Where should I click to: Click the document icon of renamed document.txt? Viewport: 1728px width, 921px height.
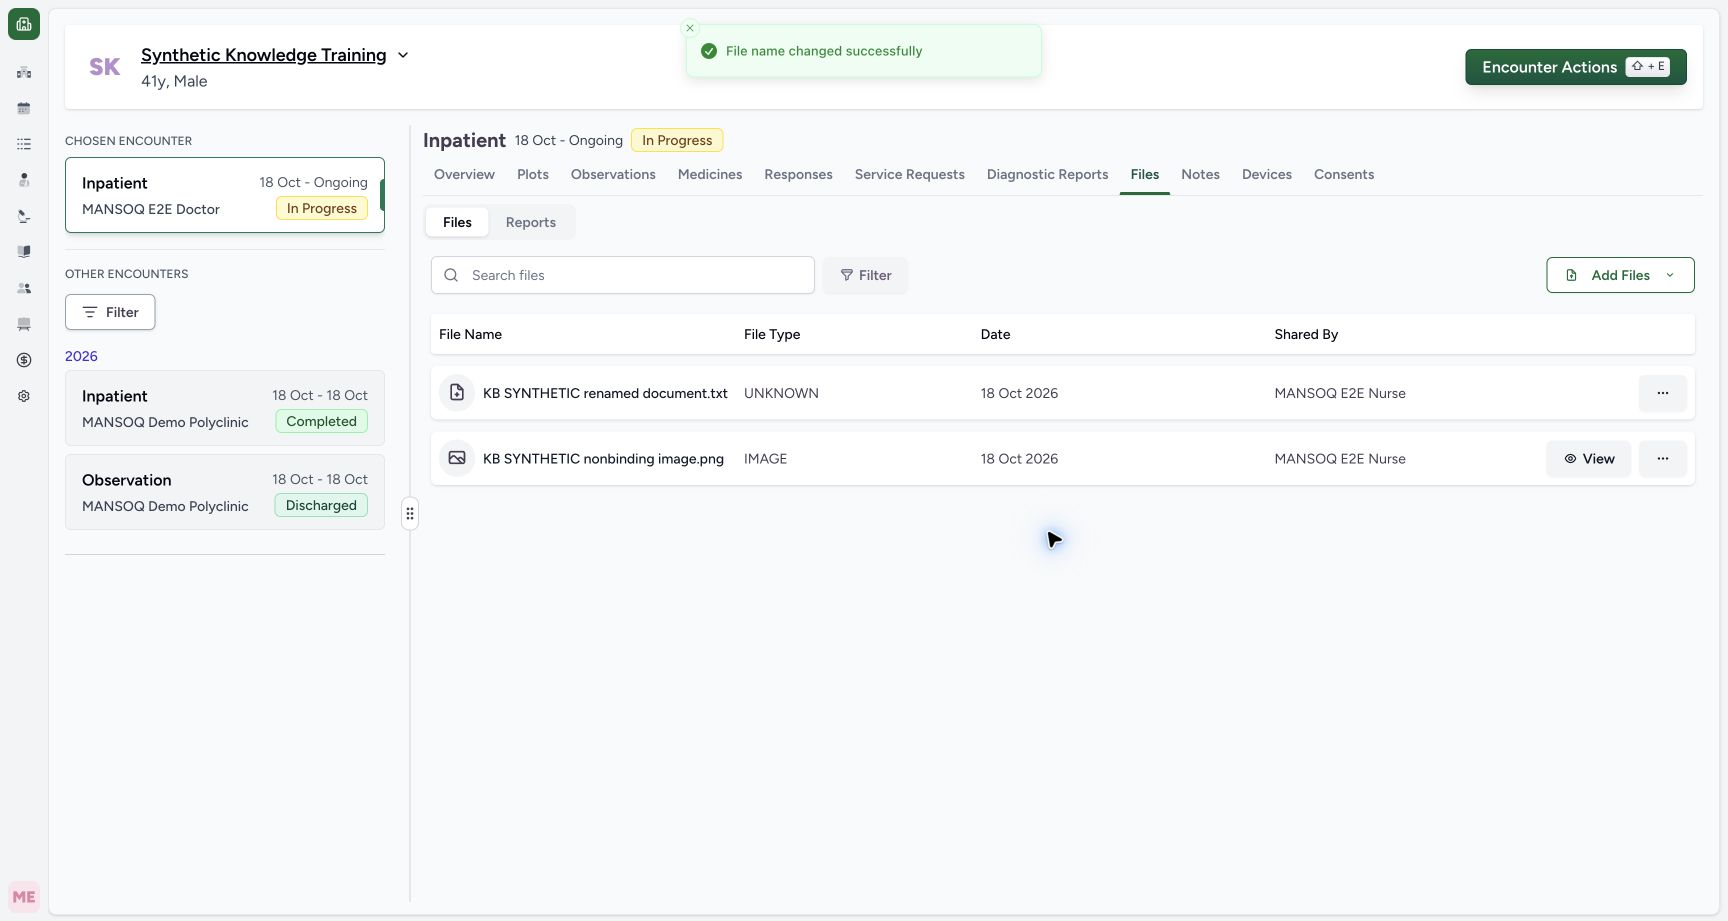457,393
